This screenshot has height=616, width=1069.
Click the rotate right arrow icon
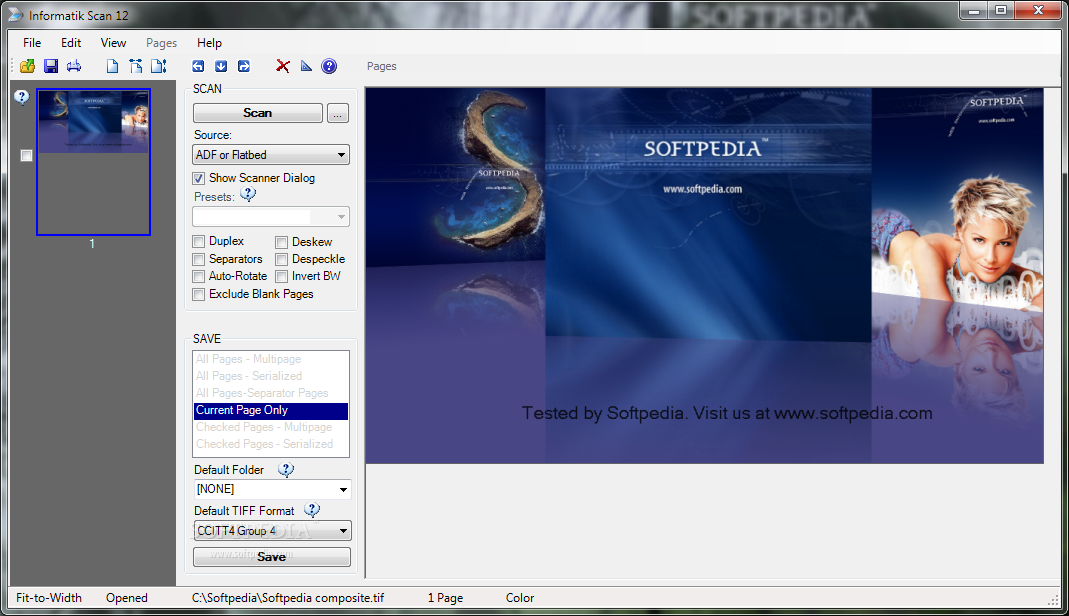click(x=243, y=66)
